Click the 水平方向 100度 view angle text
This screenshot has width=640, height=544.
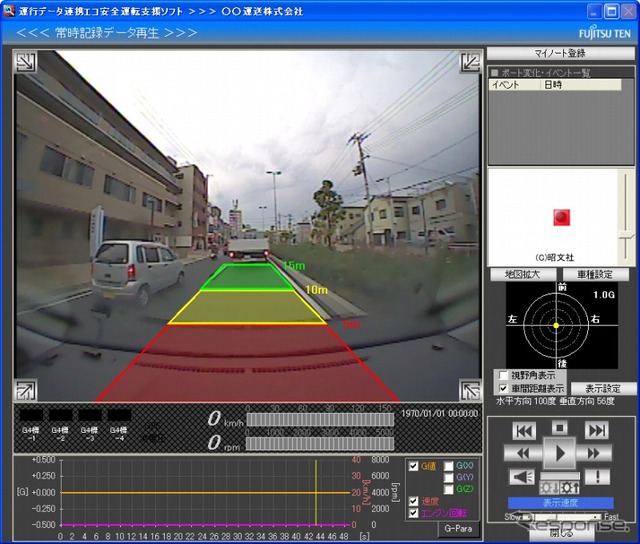526,401
